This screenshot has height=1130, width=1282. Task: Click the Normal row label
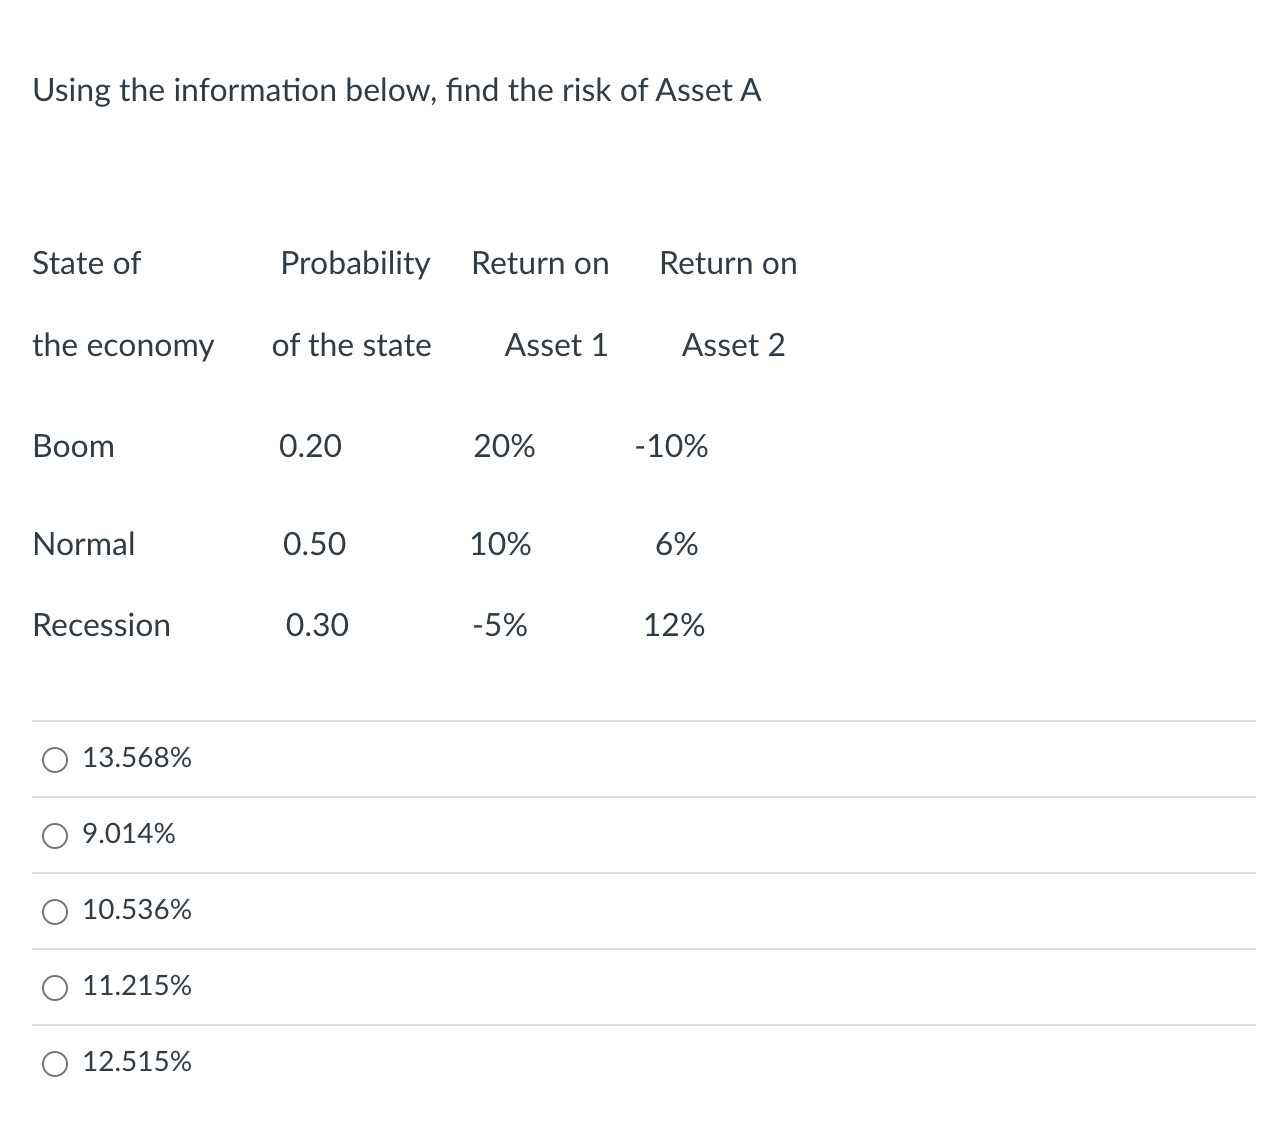pyautogui.click(x=84, y=544)
